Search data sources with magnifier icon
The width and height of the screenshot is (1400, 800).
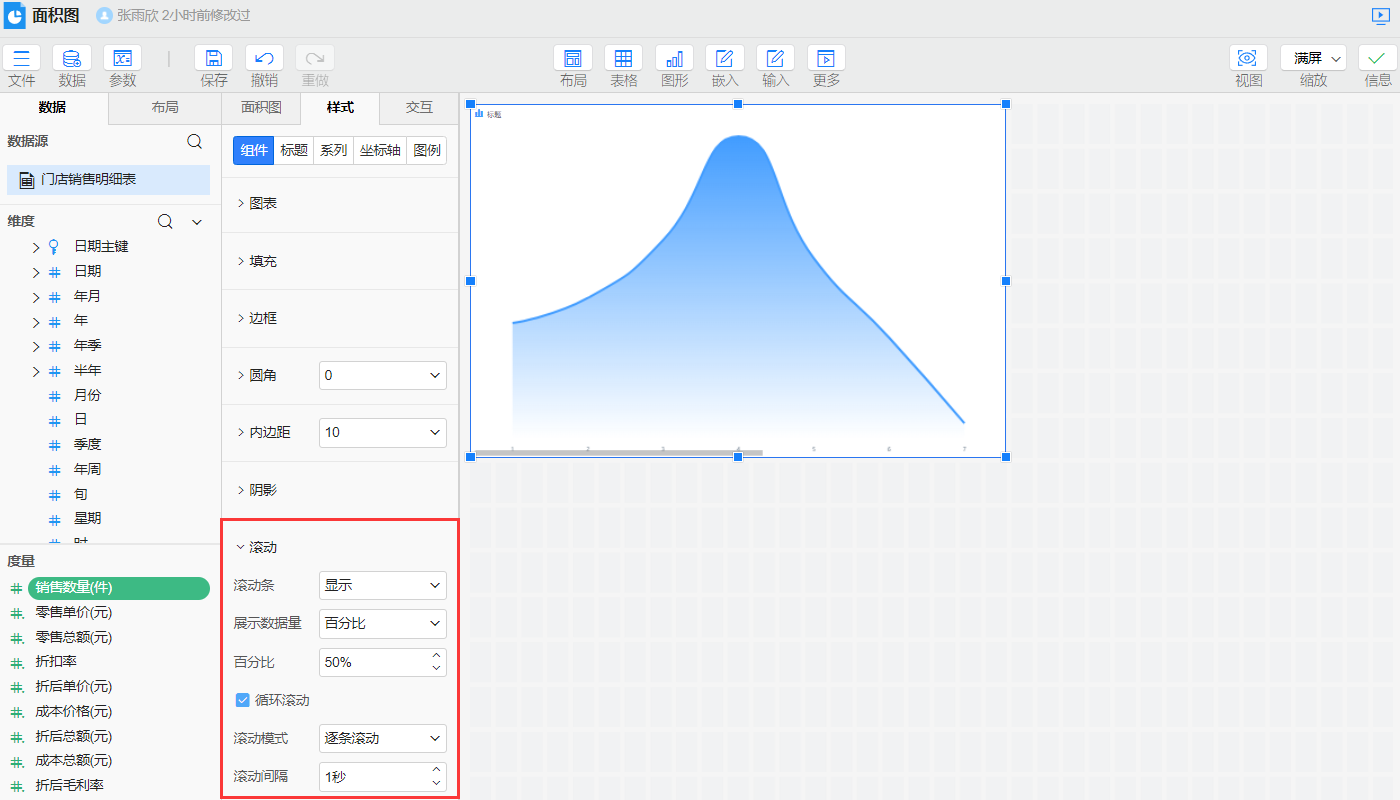click(195, 142)
